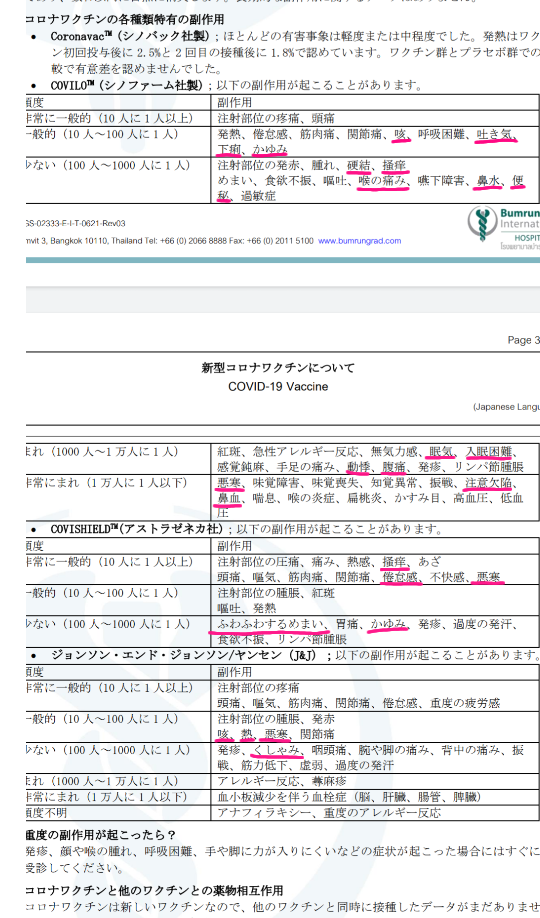The width and height of the screenshot is (540, 918).
Task: Click the phrase 背中の痛み
Action: coord(470,750)
